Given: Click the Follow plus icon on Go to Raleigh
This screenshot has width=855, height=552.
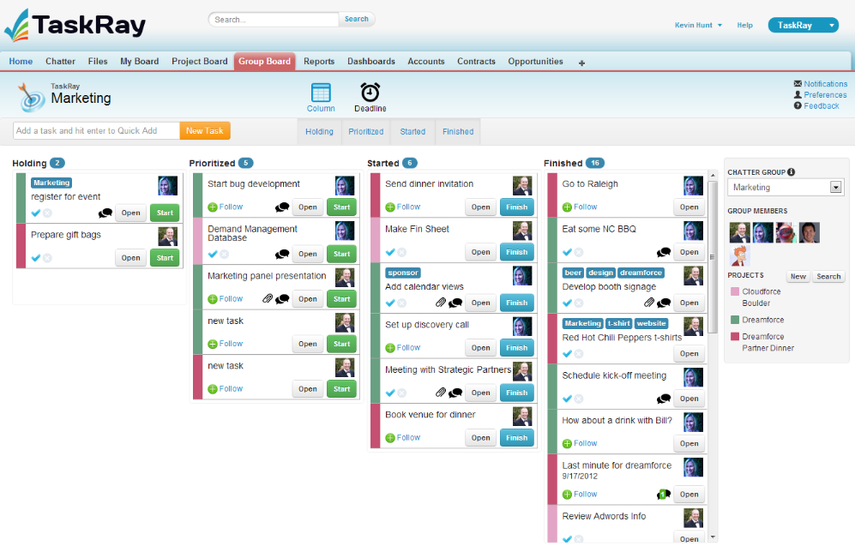Looking at the screenshot, I should [x=567, y=207].
